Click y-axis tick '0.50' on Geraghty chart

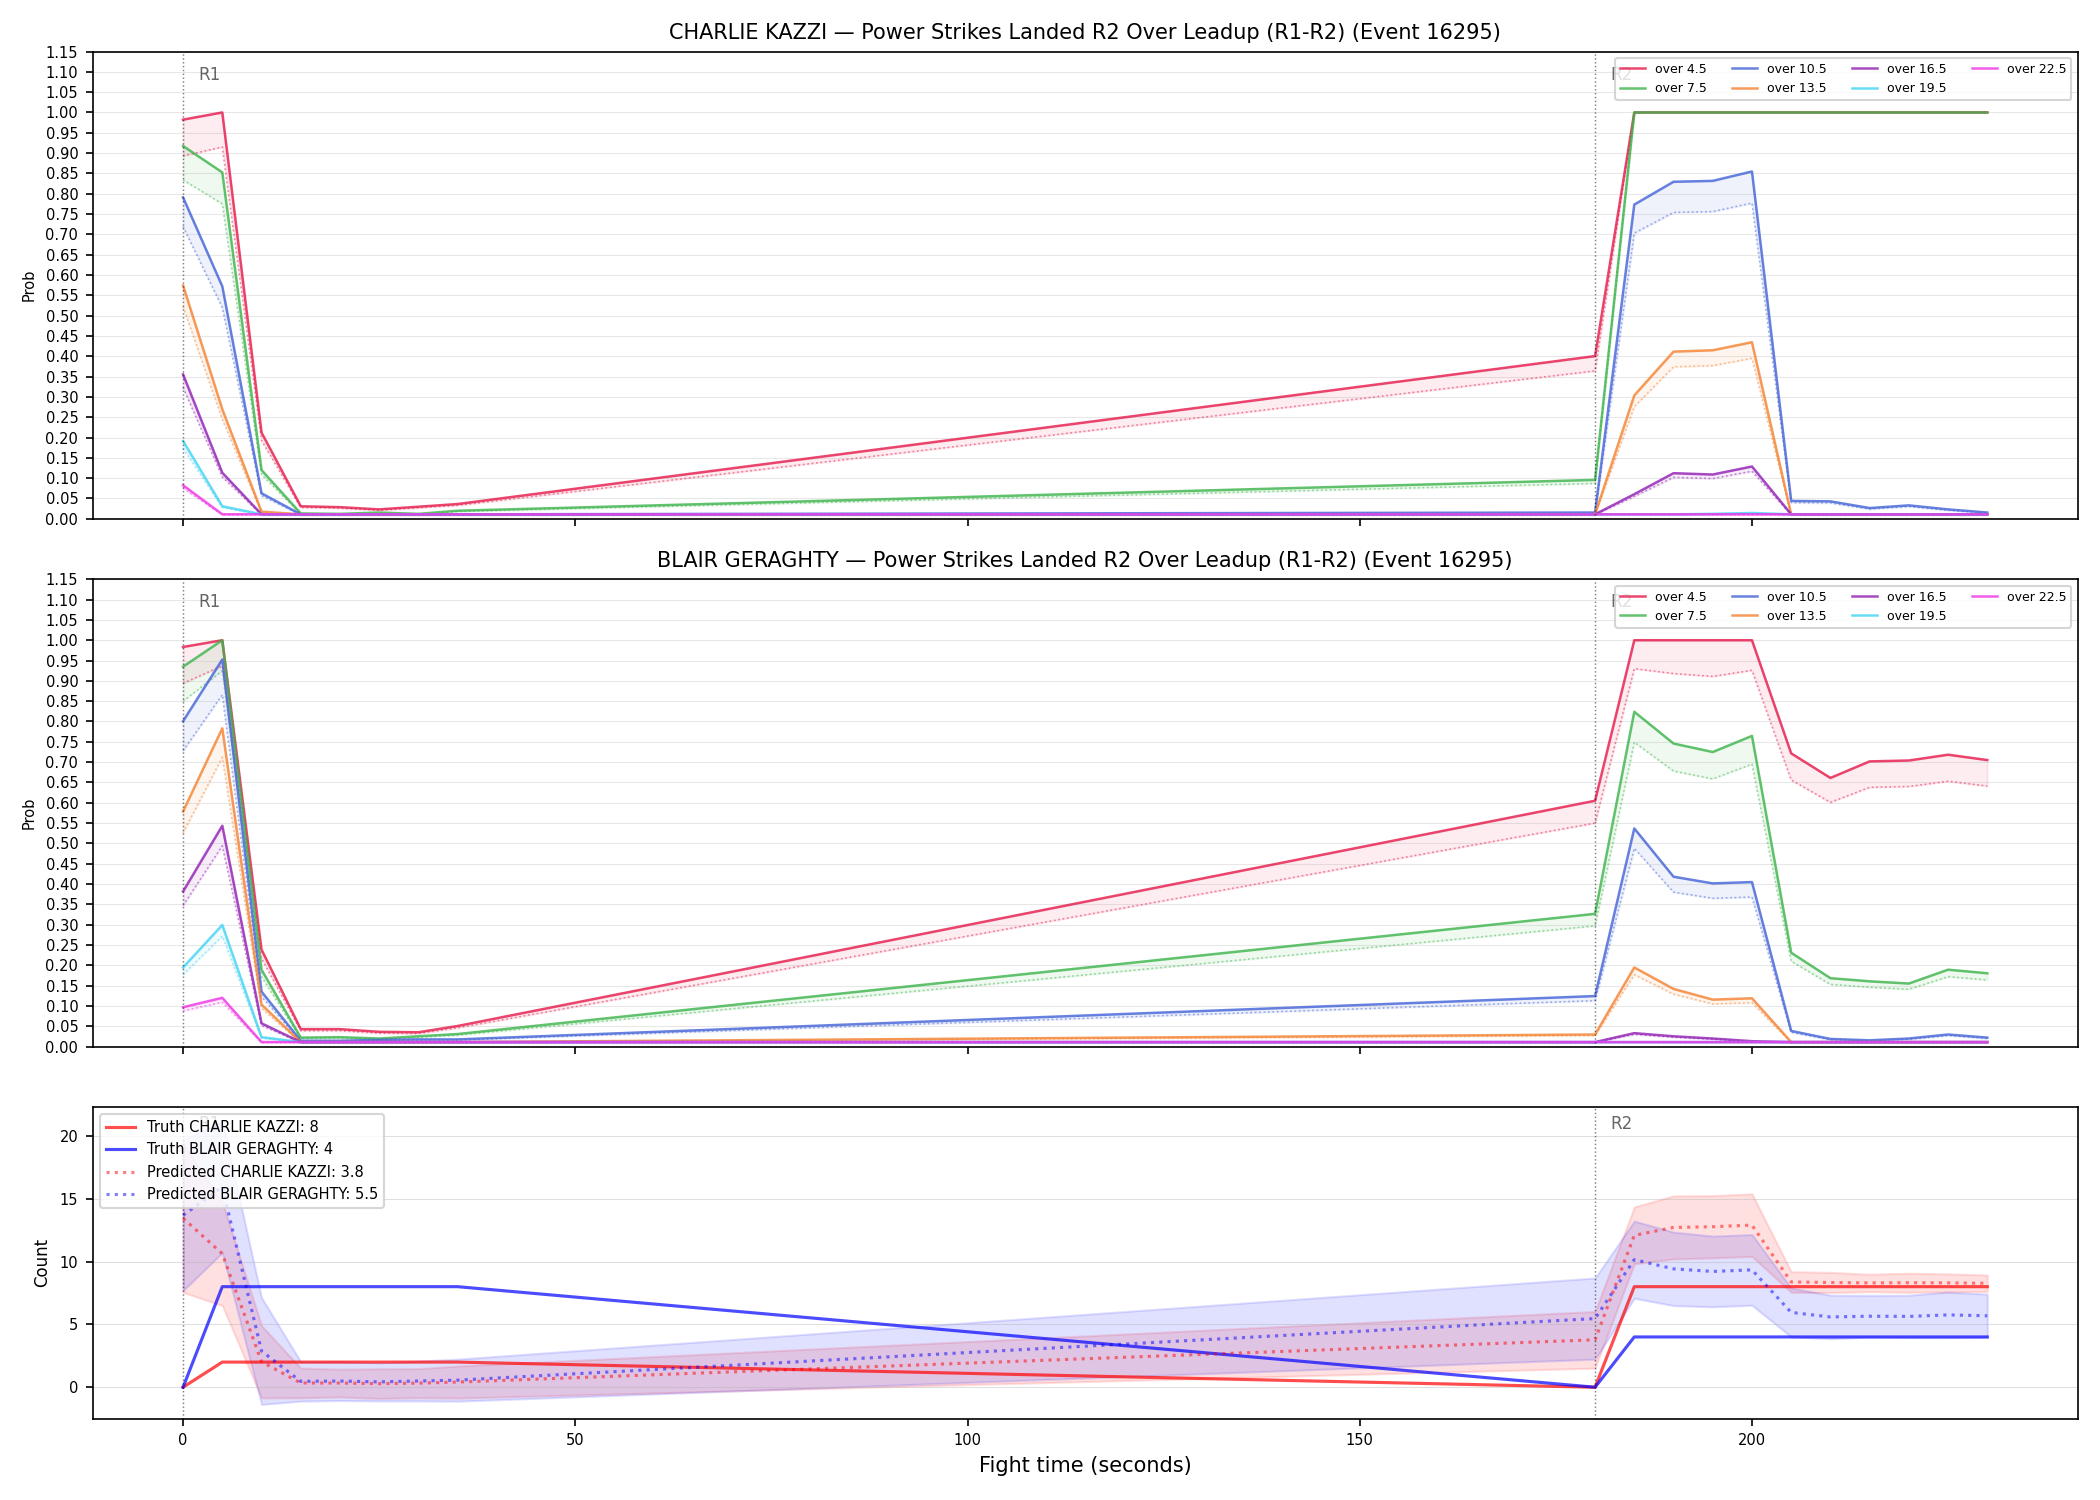[62, 844]
